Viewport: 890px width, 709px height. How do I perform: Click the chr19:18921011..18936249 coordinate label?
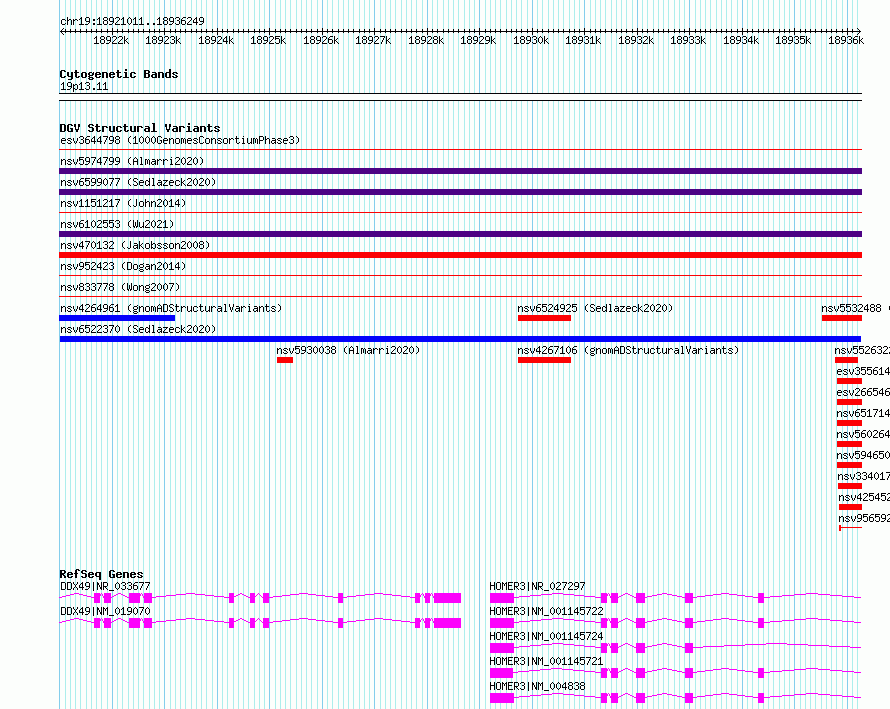(132, 21)
